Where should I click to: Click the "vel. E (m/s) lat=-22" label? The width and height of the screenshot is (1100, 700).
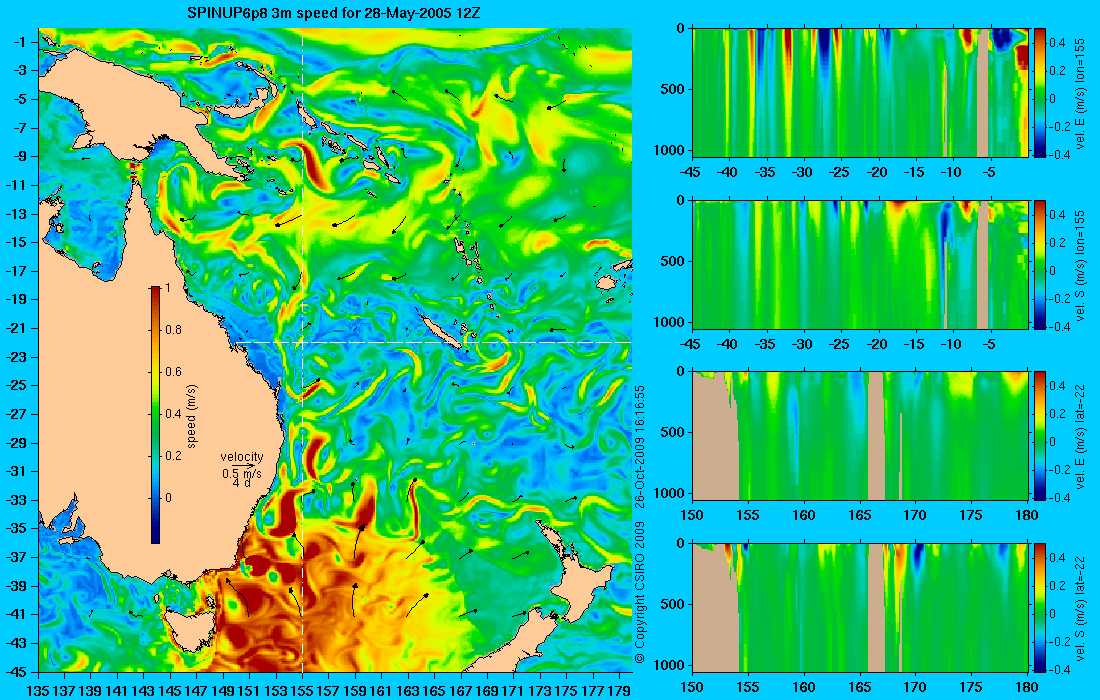pos(1080,436)
